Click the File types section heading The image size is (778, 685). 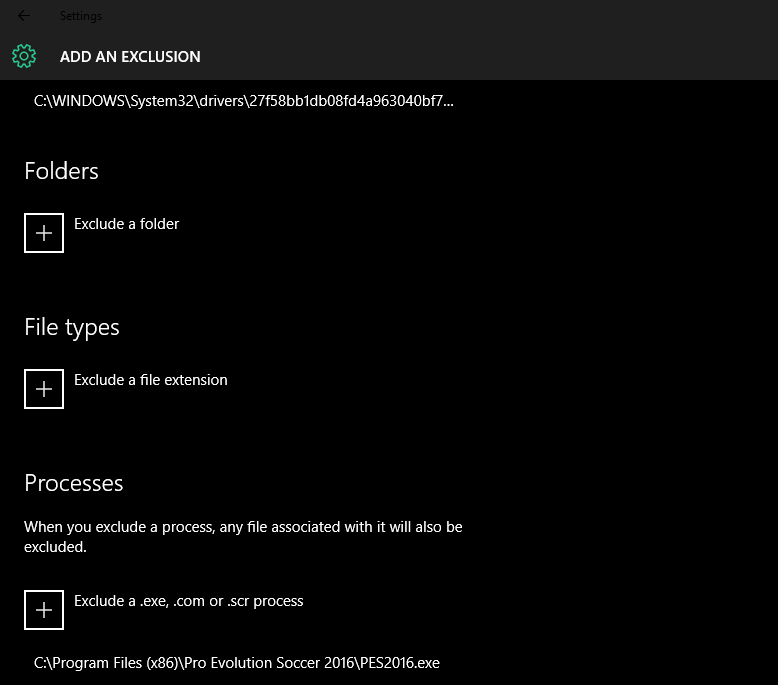[x=72, y=327]
